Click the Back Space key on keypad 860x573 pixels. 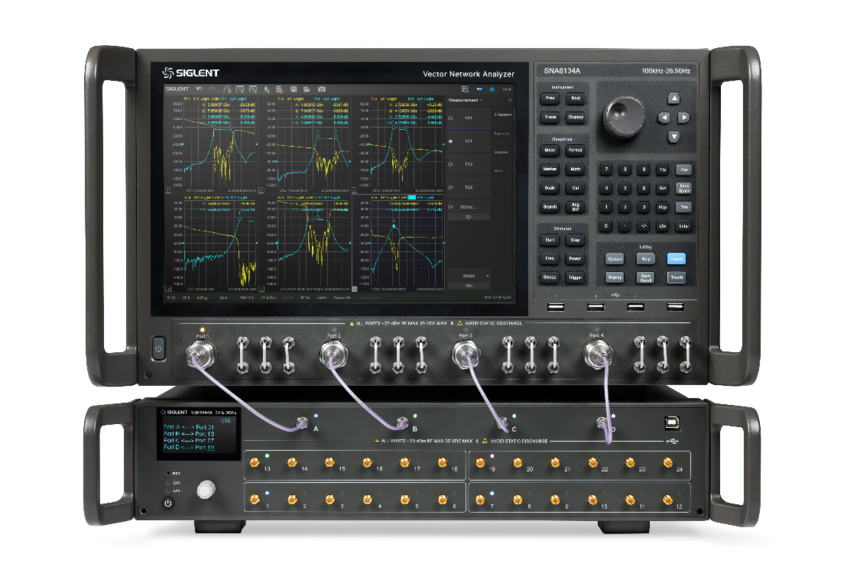pyautogui.click(x=684, y=188)
